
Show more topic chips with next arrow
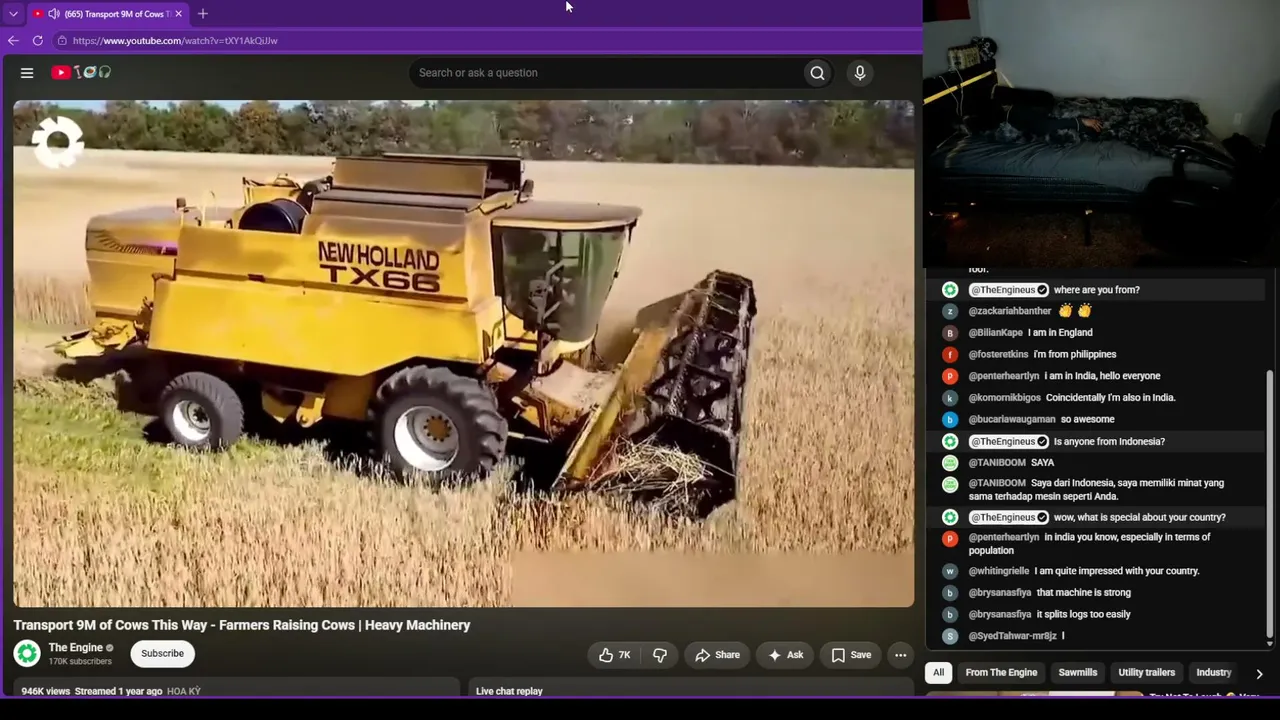pos(1259,674)
